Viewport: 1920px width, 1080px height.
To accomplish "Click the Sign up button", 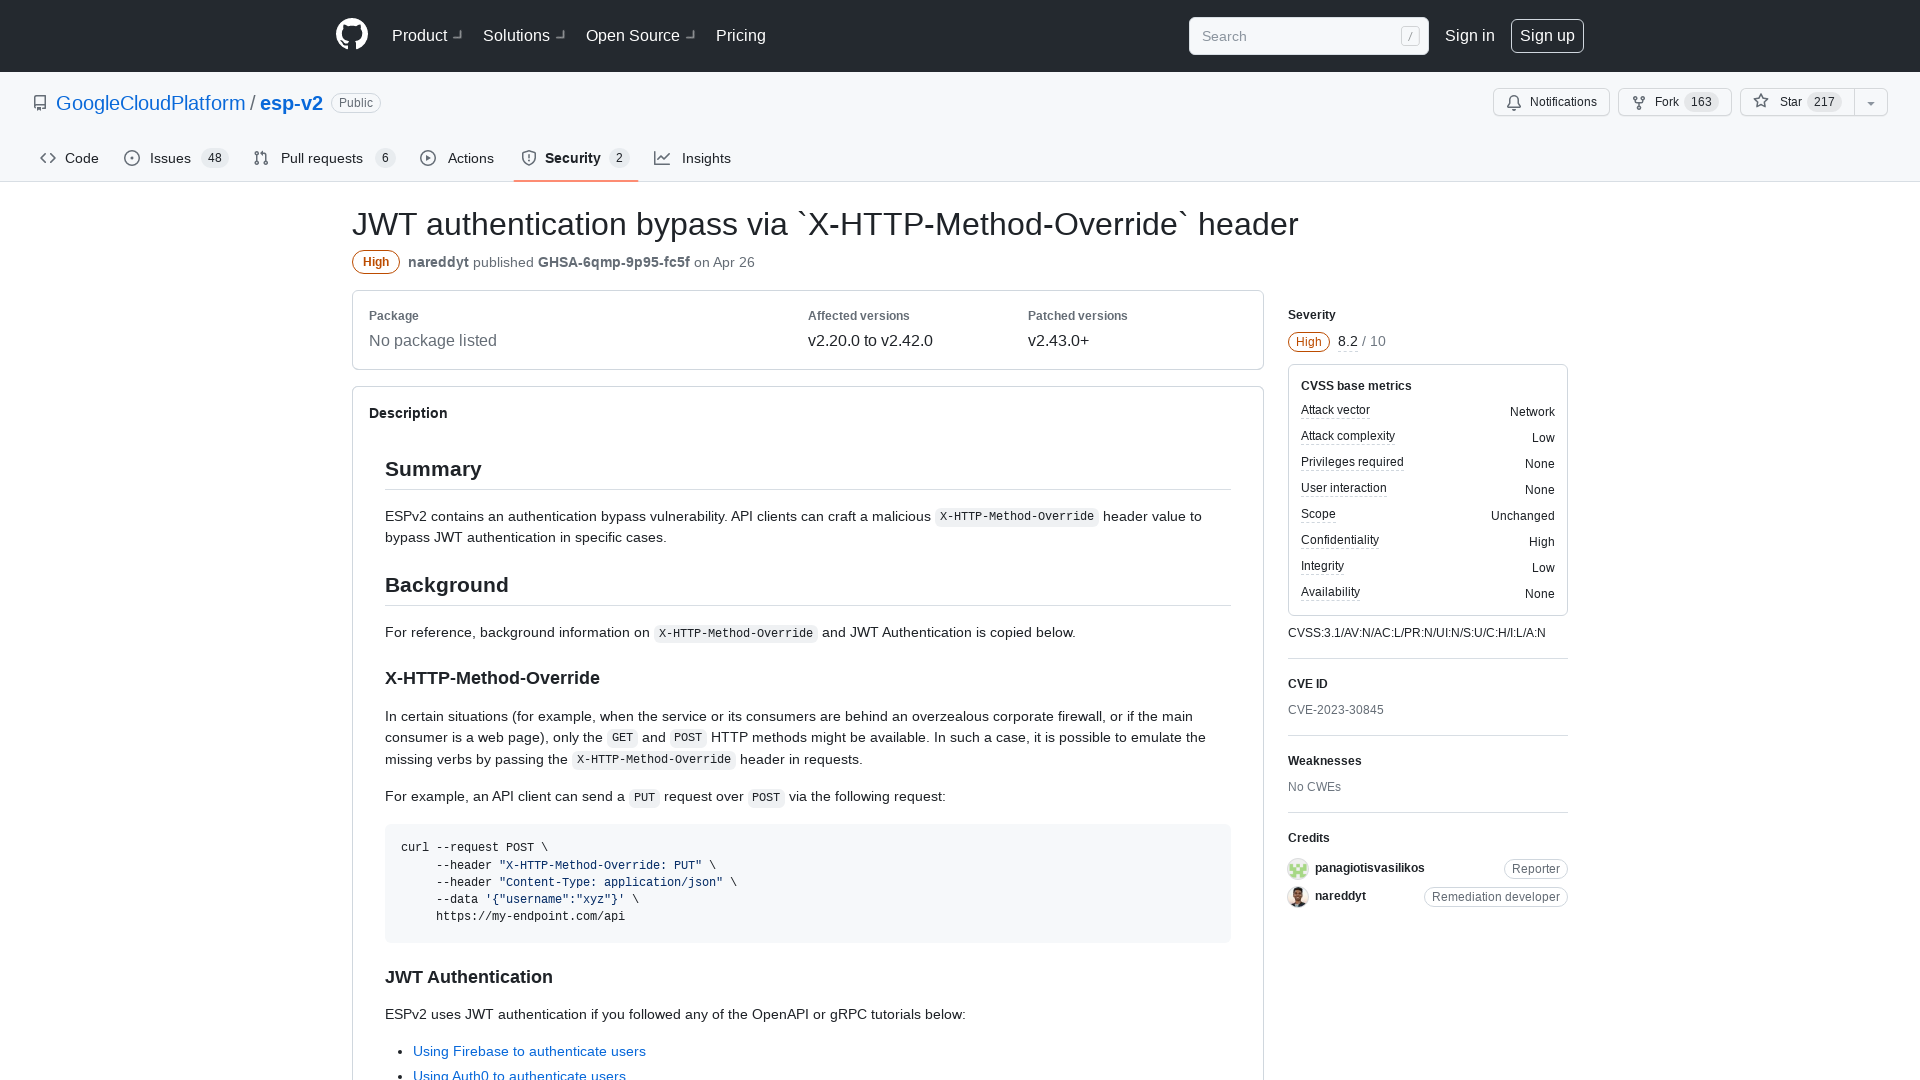I will click(1547, 35).
